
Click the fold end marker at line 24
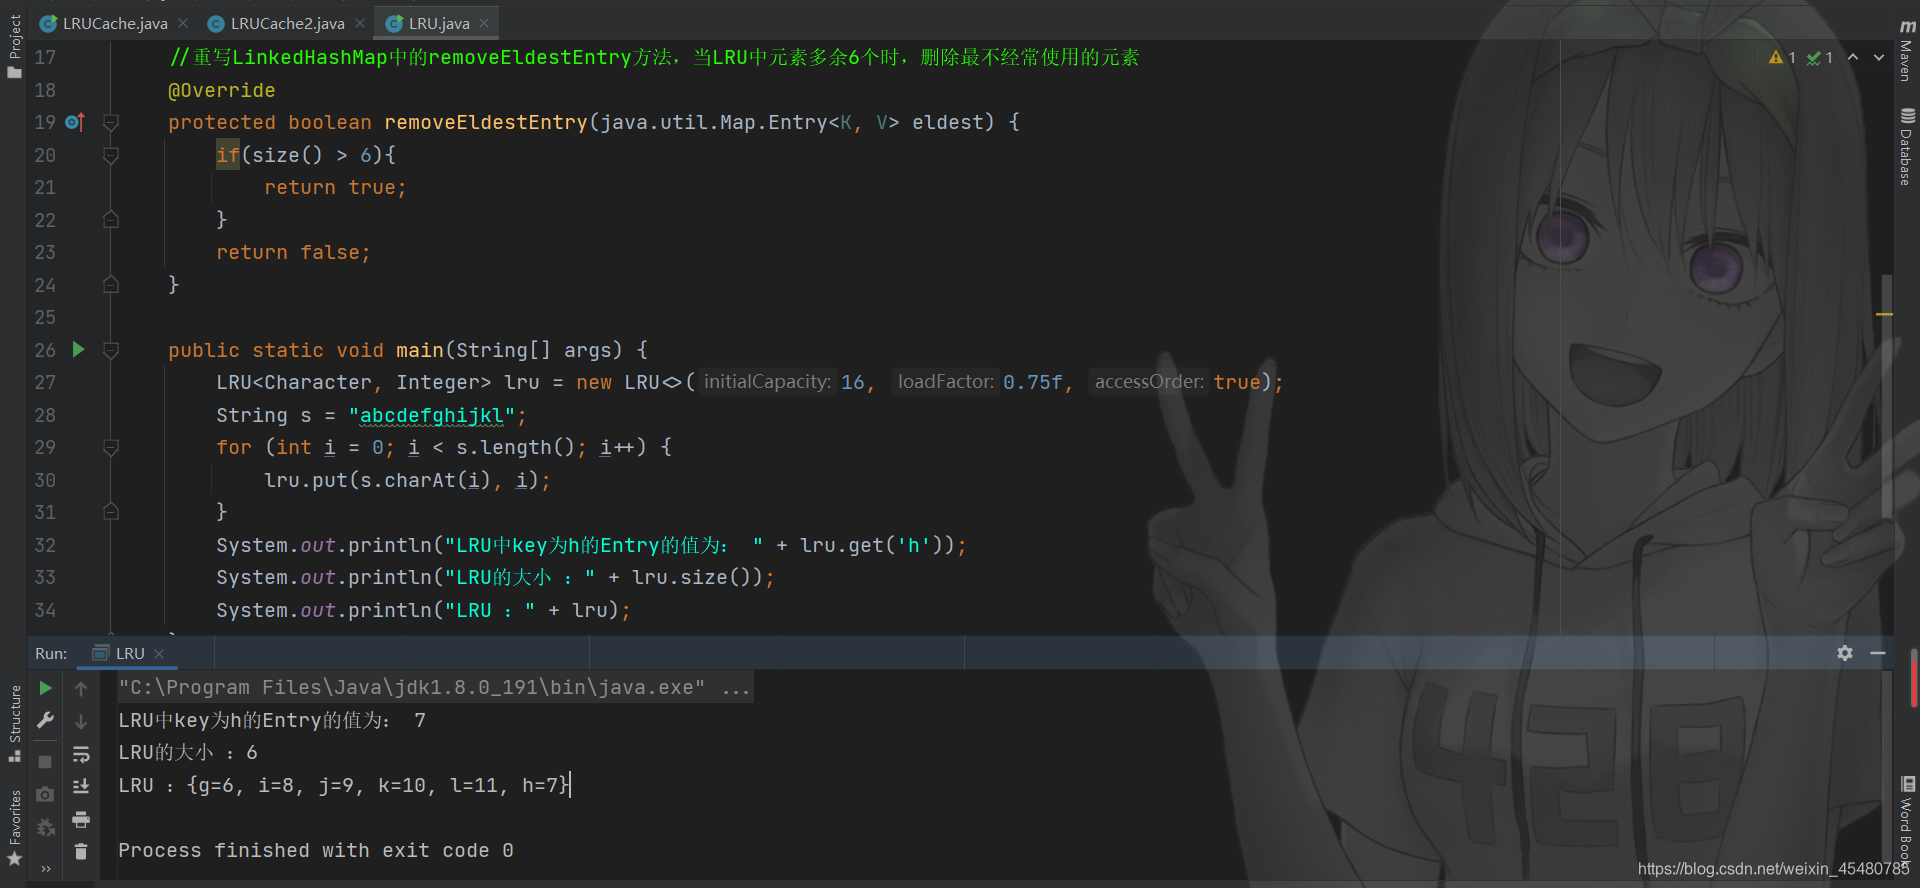(111, 285)
